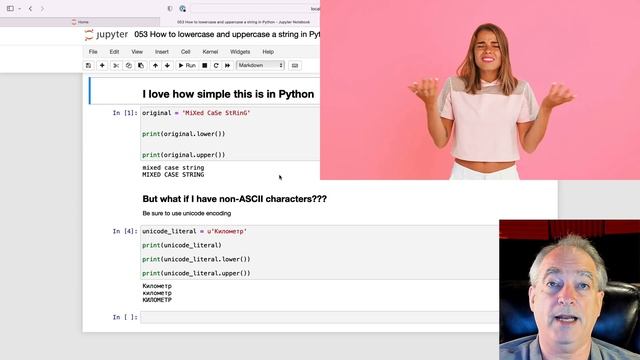Open the Widgets menu
This screenshot has height=360, width=640.
[x=240, y=52]
